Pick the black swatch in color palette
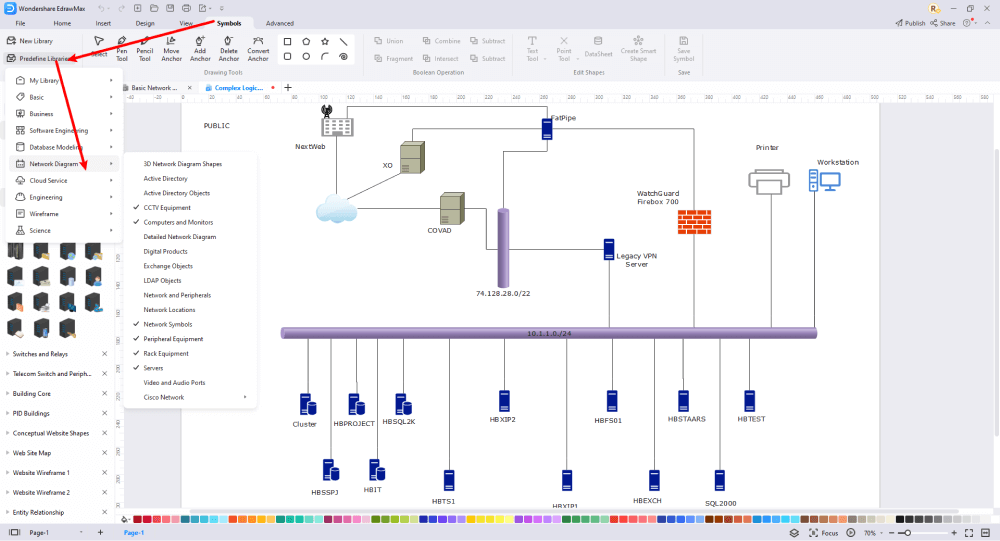1000x541 pixels. (901, 519)
